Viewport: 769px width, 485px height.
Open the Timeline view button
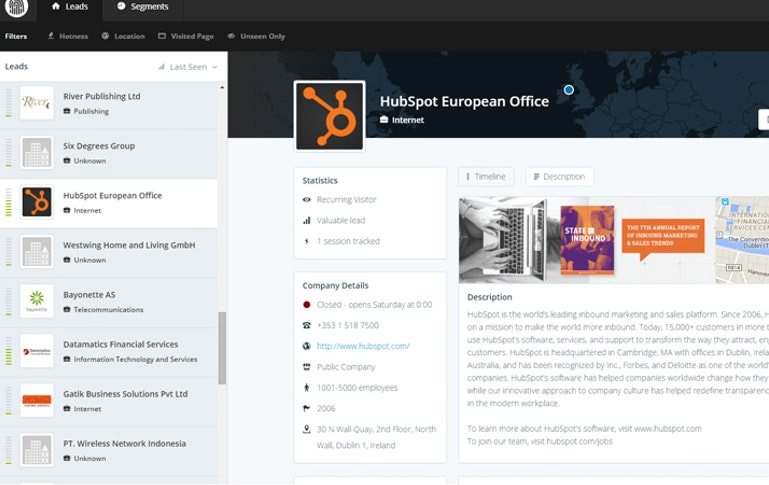click(486, 177)
